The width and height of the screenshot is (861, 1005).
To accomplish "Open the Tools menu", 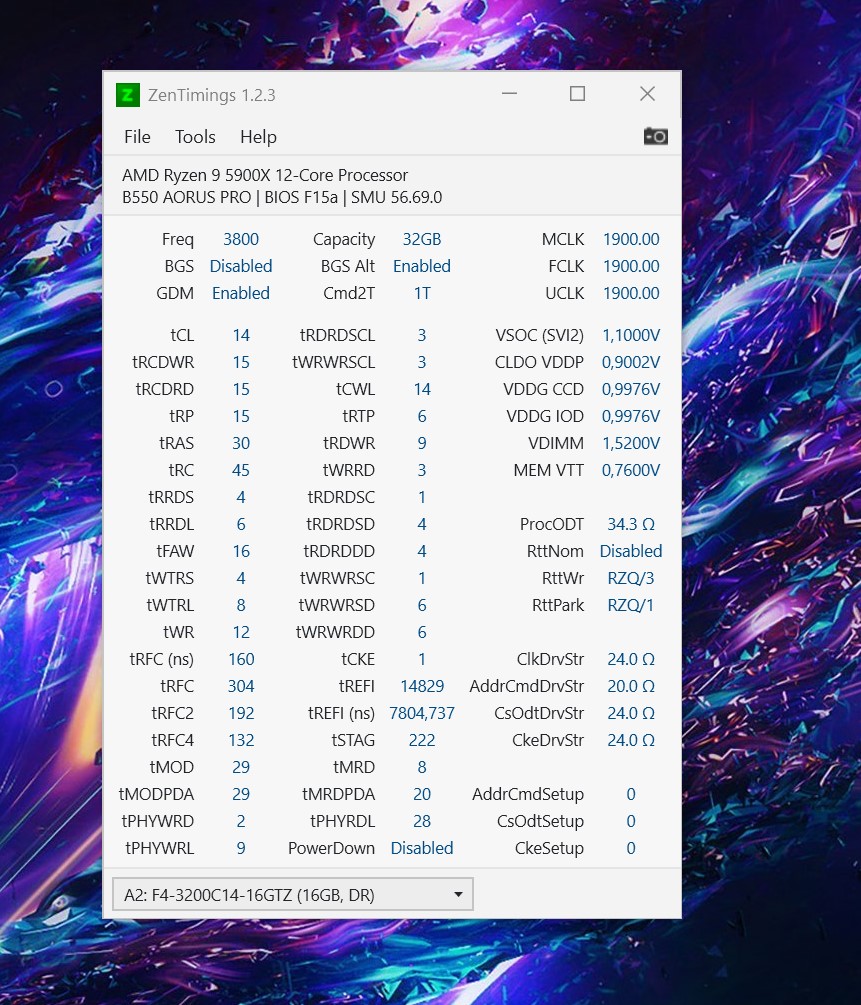I will pyautogui.click(x=195, y=137).
